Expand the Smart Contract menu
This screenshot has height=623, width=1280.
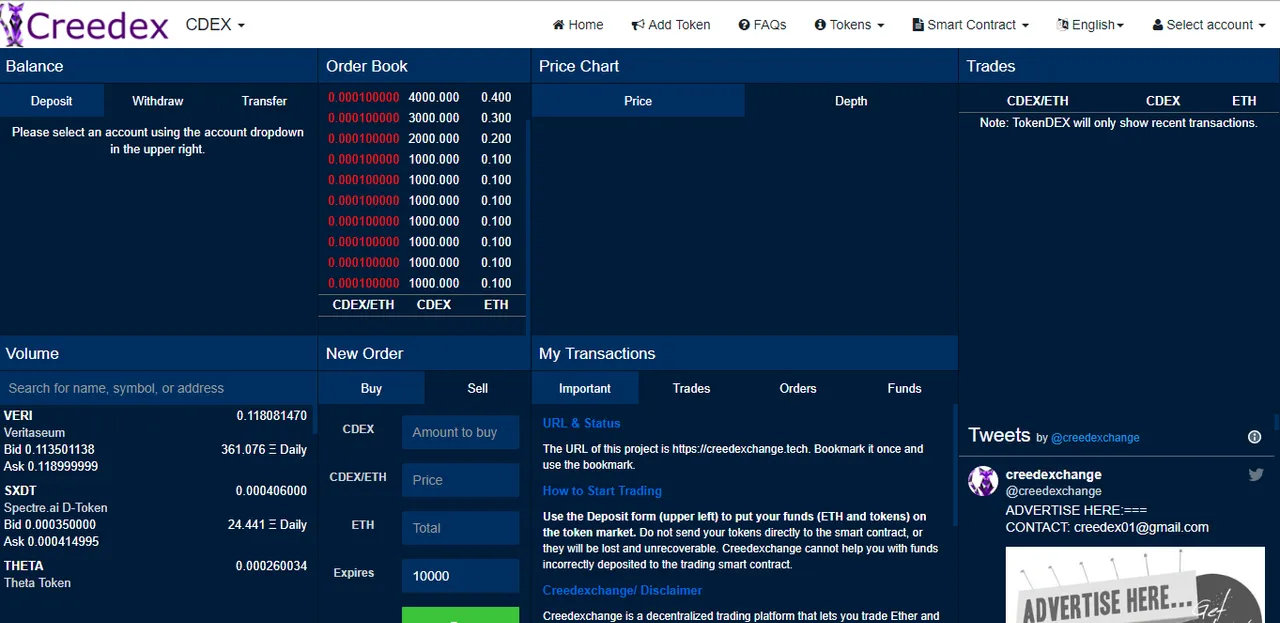tap(970, 25)
